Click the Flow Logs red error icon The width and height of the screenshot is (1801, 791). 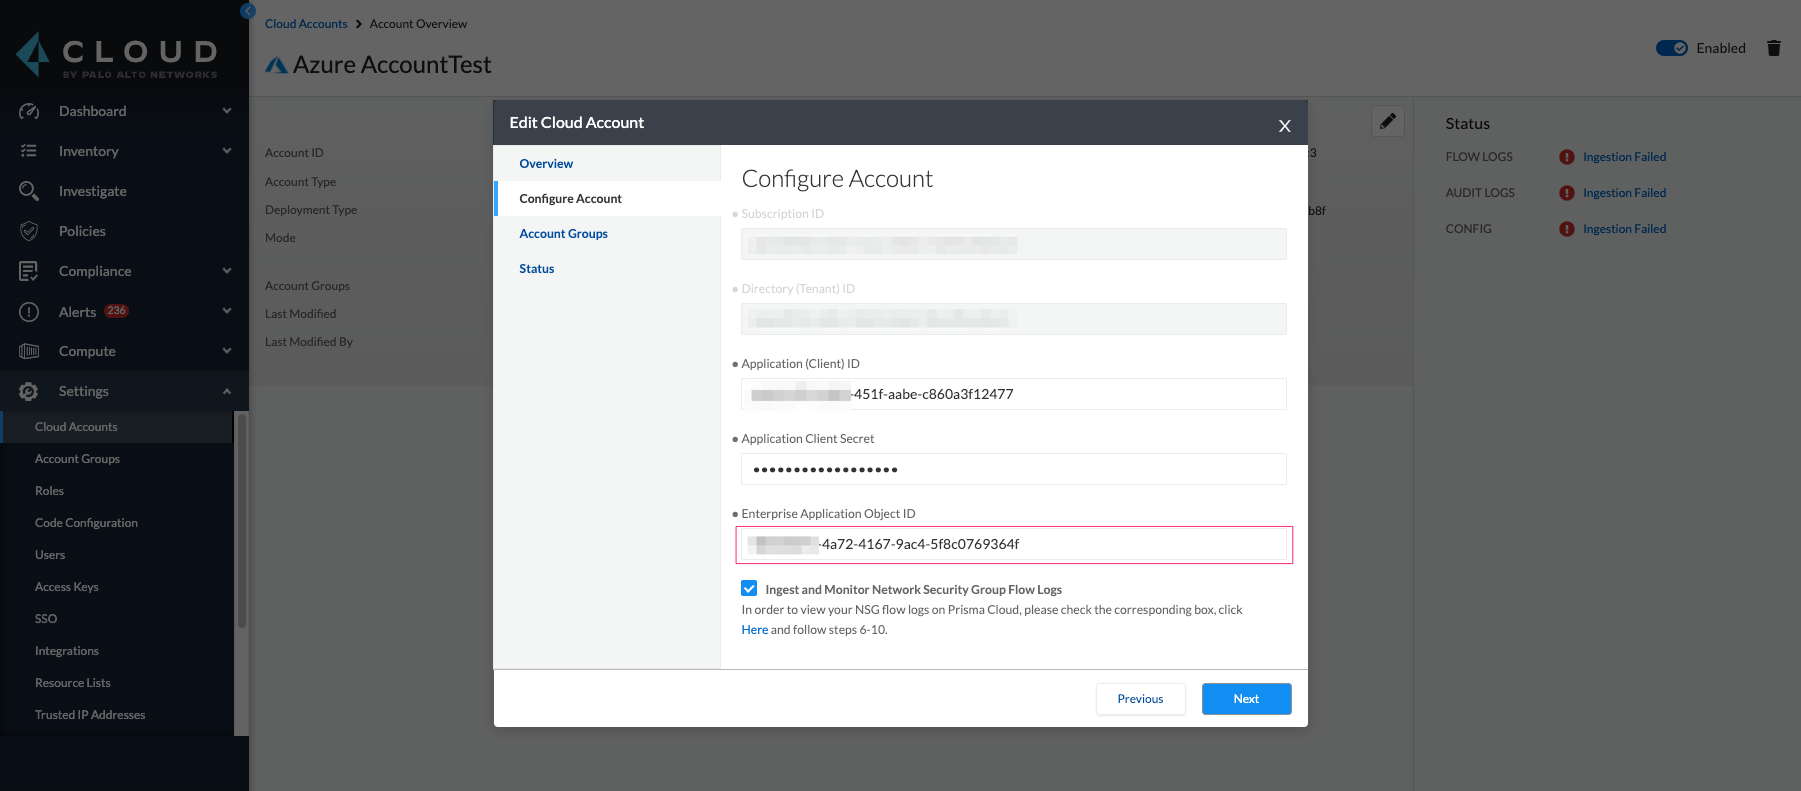coord(1566,157)
